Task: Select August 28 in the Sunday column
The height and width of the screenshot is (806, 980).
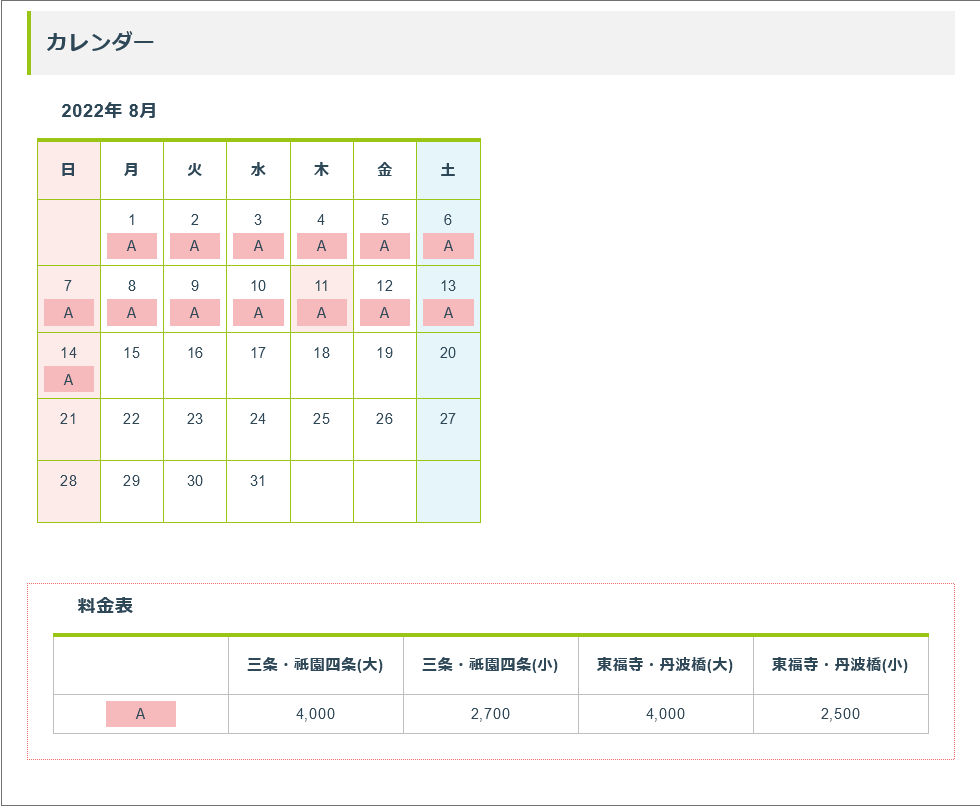Action: [x=68, y=481]
